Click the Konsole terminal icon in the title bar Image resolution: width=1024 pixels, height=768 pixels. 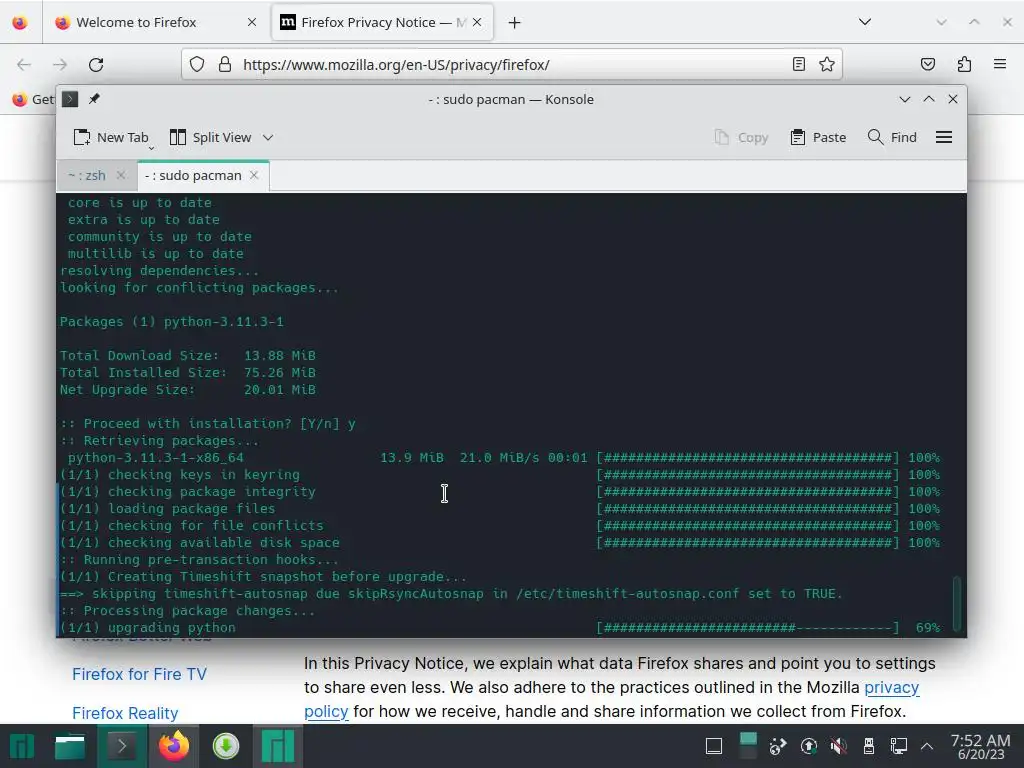[70, 99]
